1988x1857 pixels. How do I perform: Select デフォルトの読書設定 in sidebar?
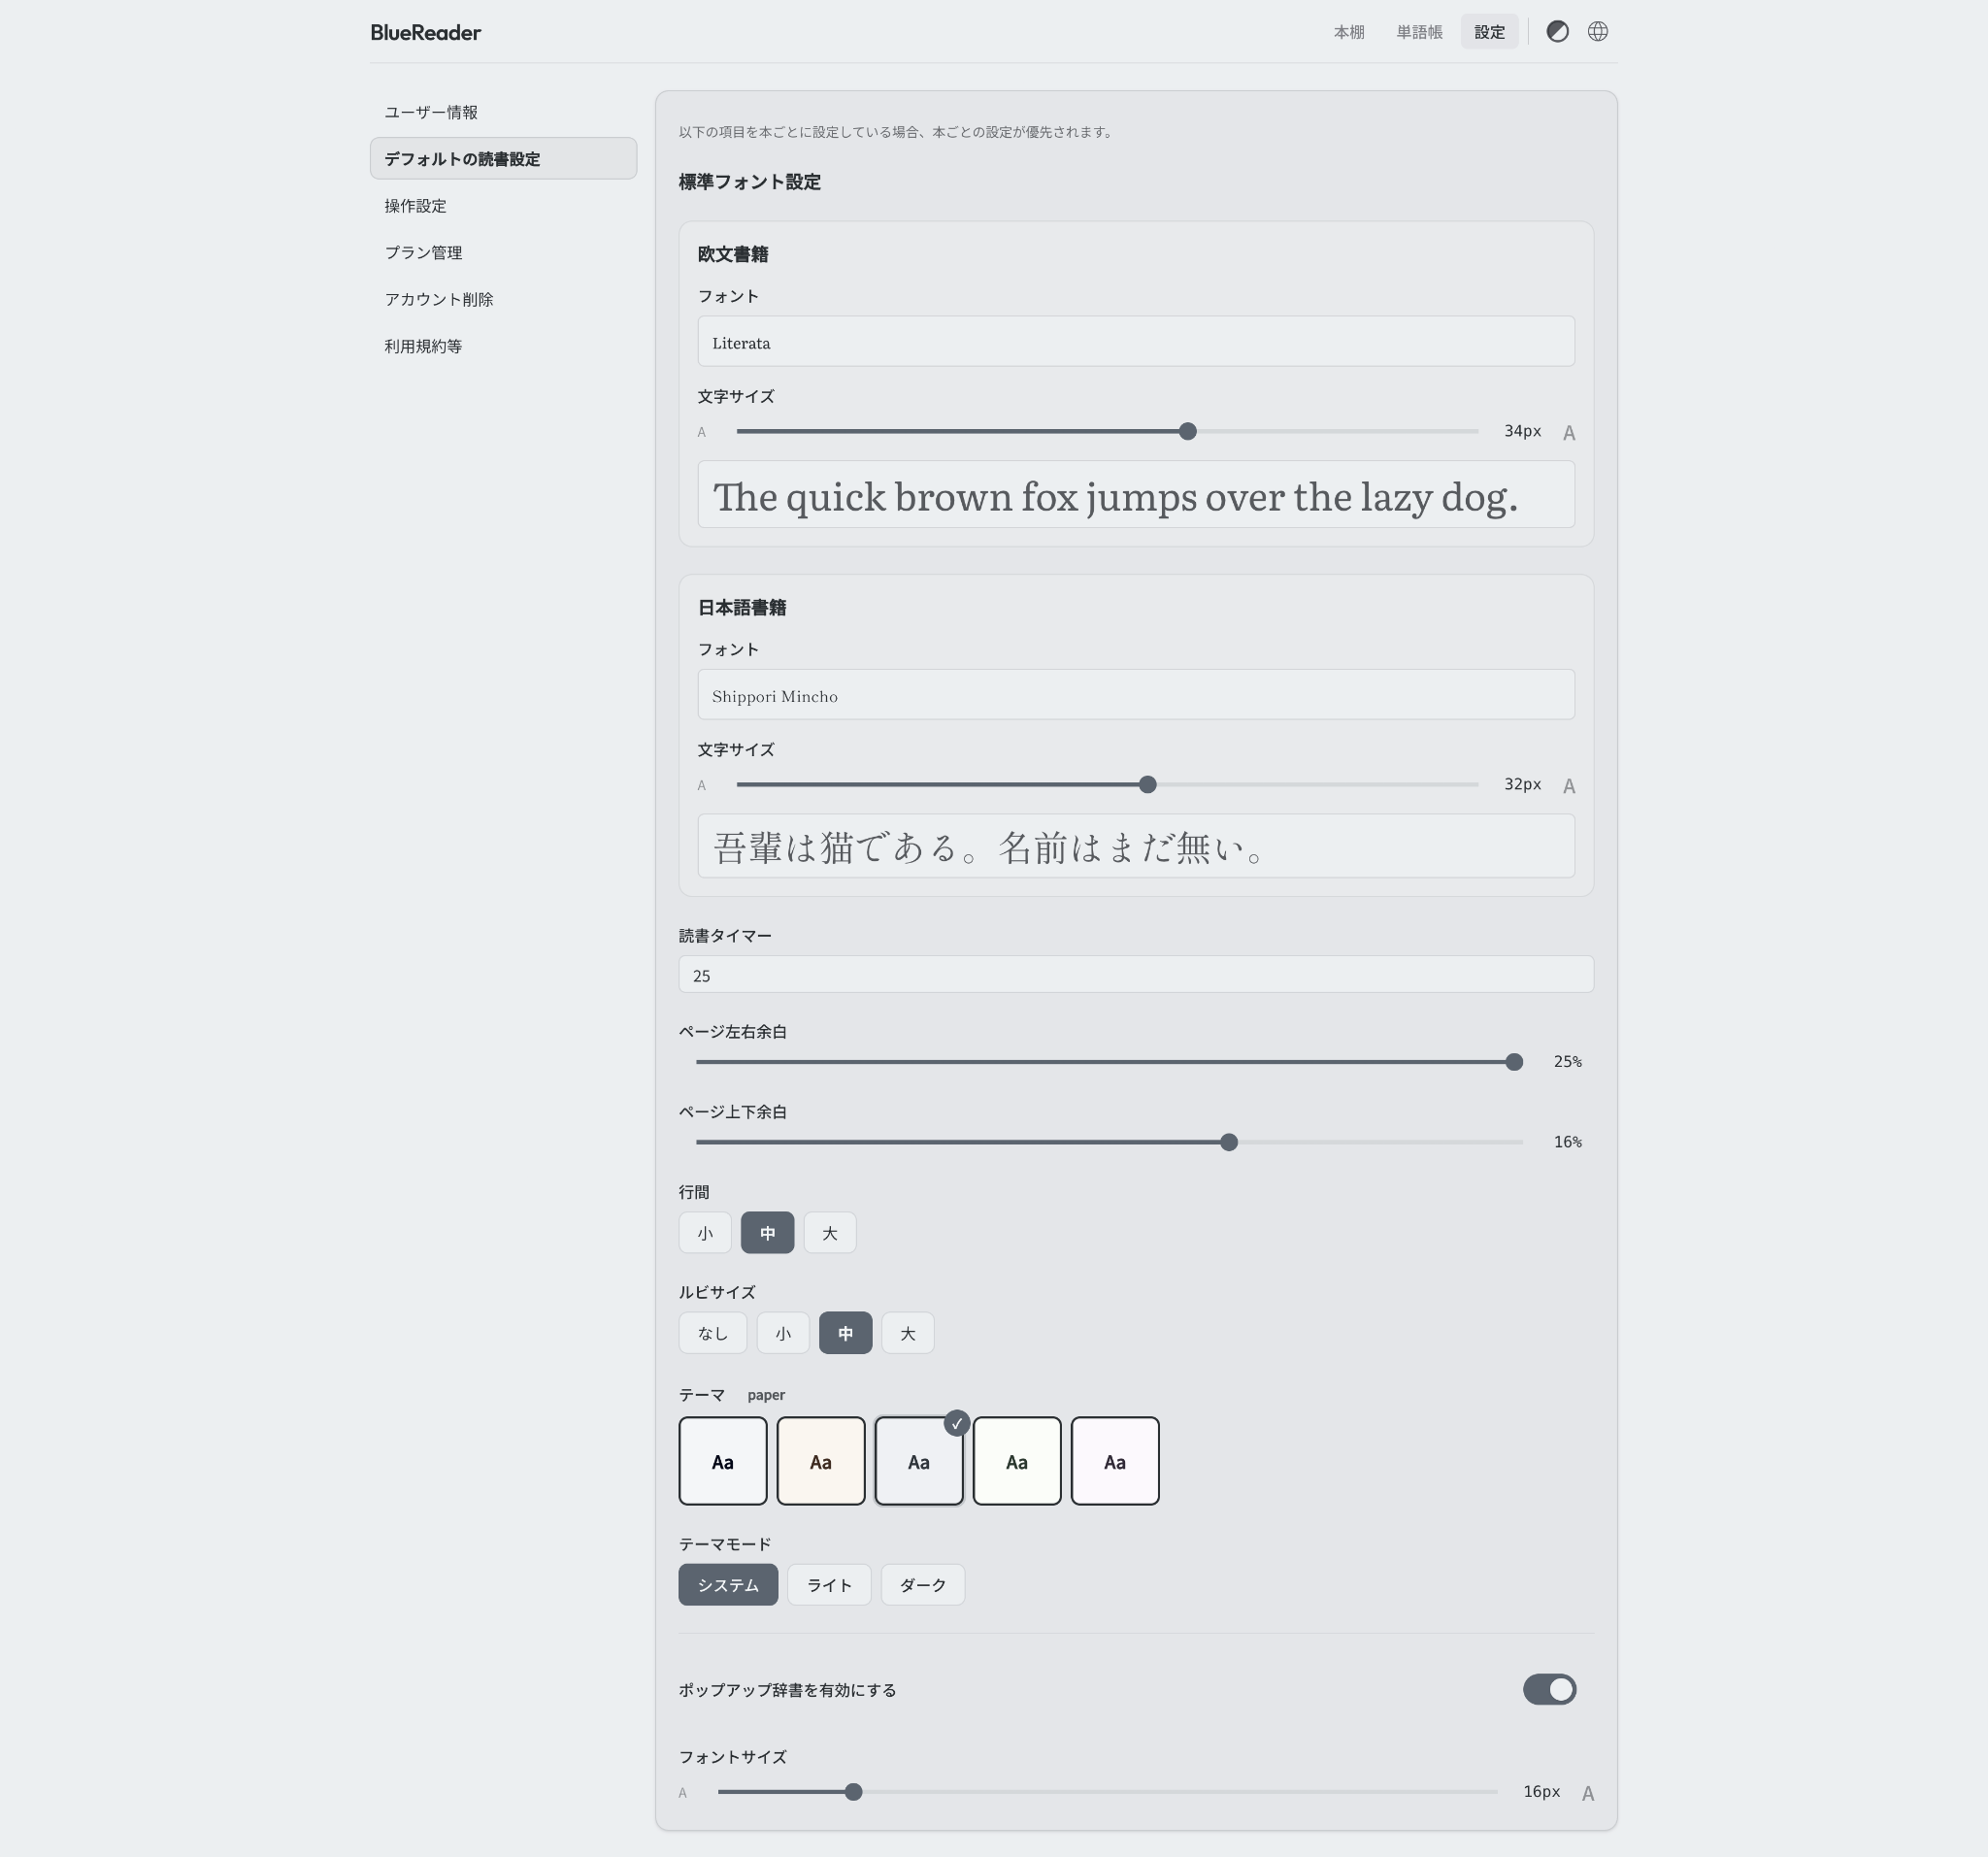503,158
